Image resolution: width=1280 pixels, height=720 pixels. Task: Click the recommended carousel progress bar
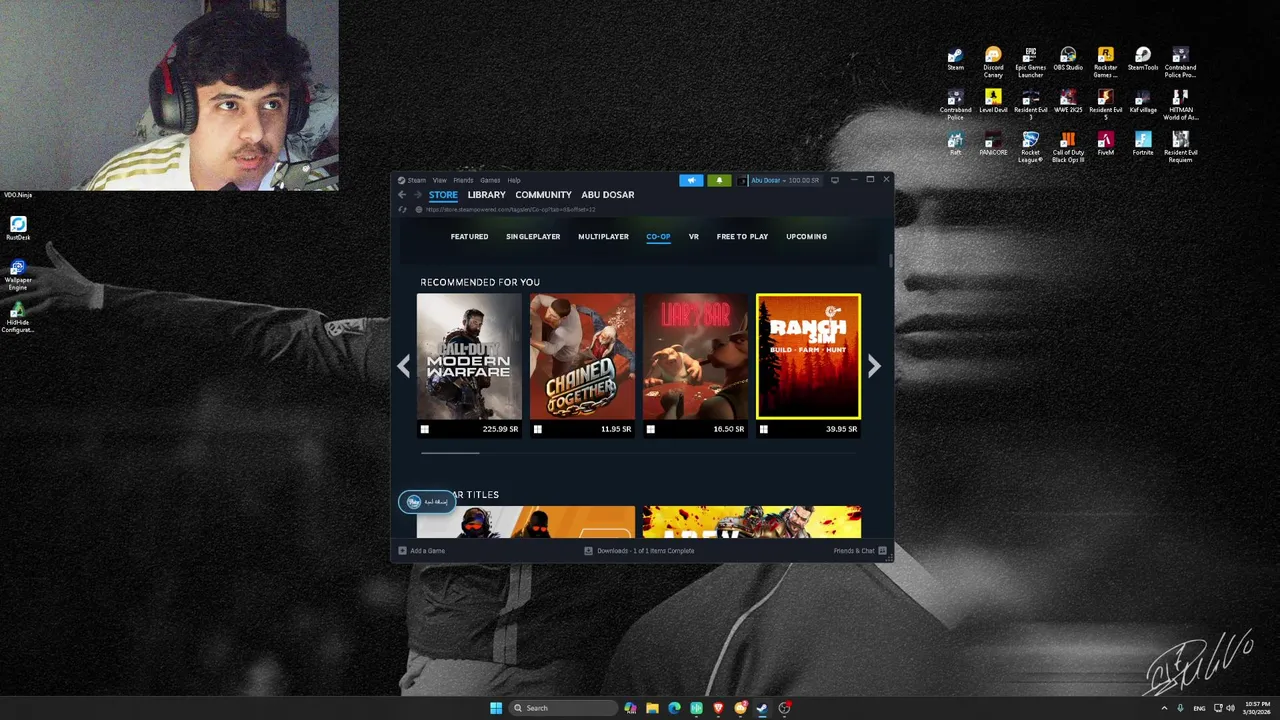point(638,453)
